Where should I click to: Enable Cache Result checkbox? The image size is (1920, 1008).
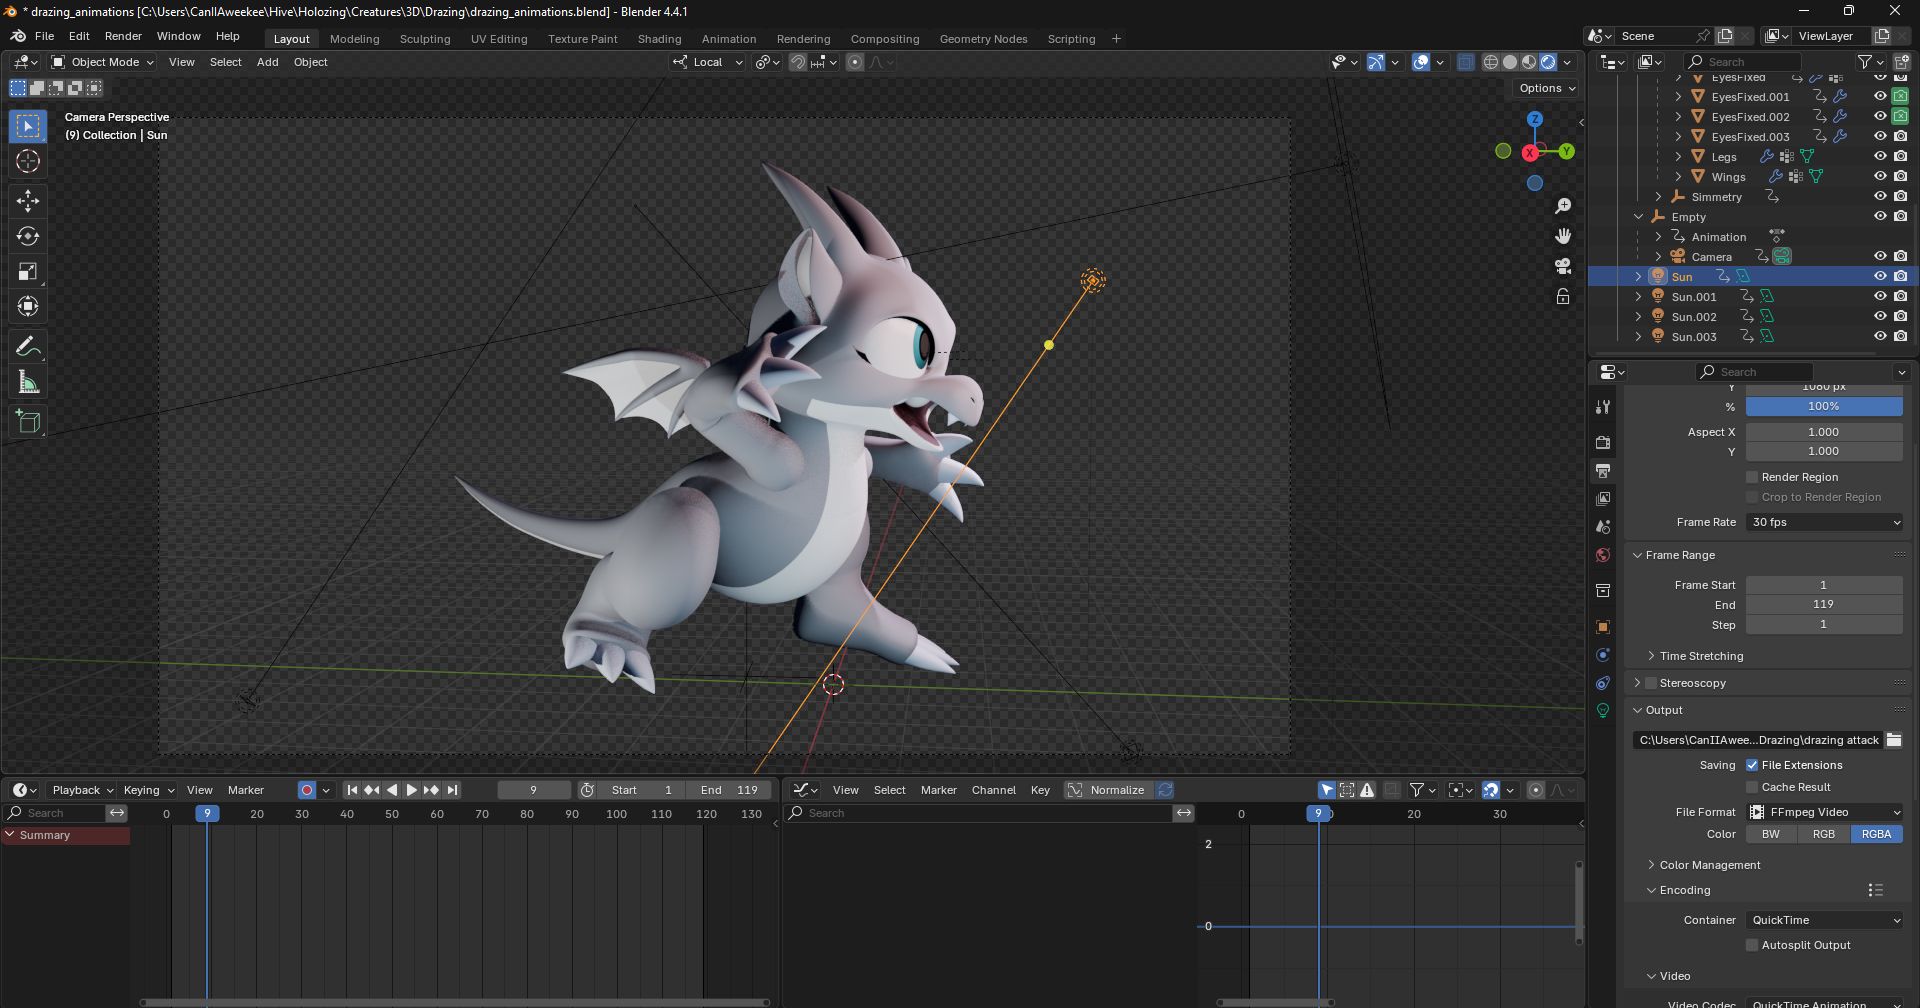1752,787
